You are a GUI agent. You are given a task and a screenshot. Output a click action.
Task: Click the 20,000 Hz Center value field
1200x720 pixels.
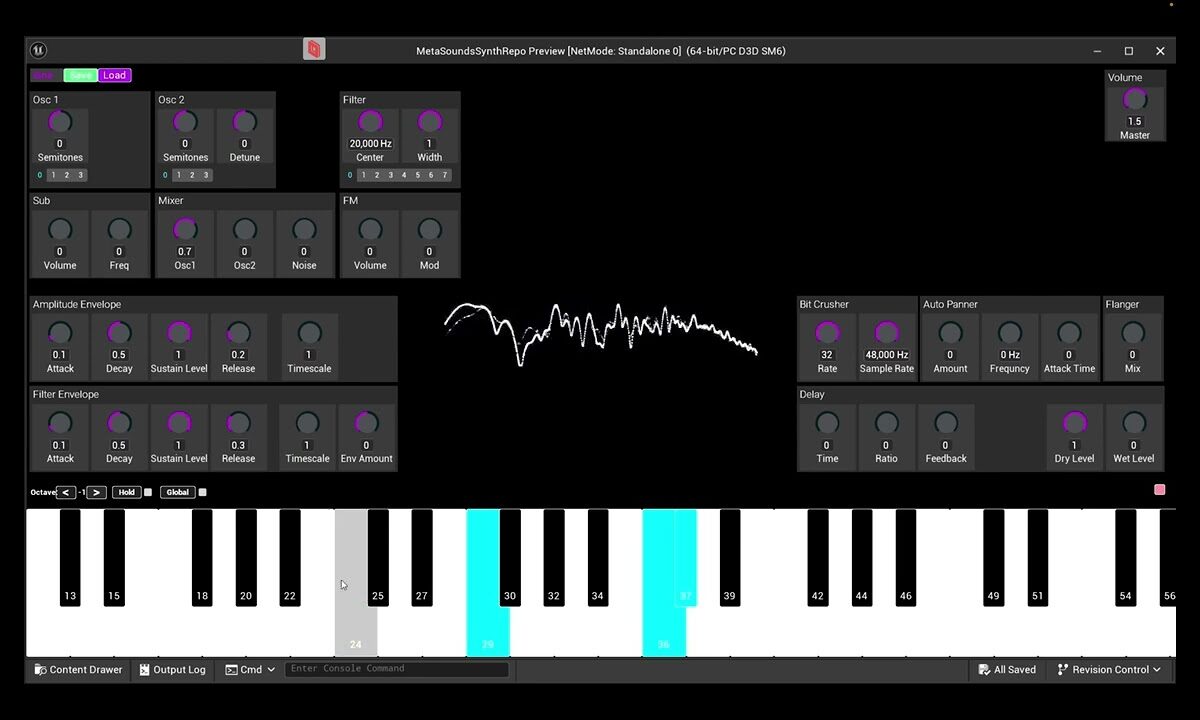tap(370, 144)
